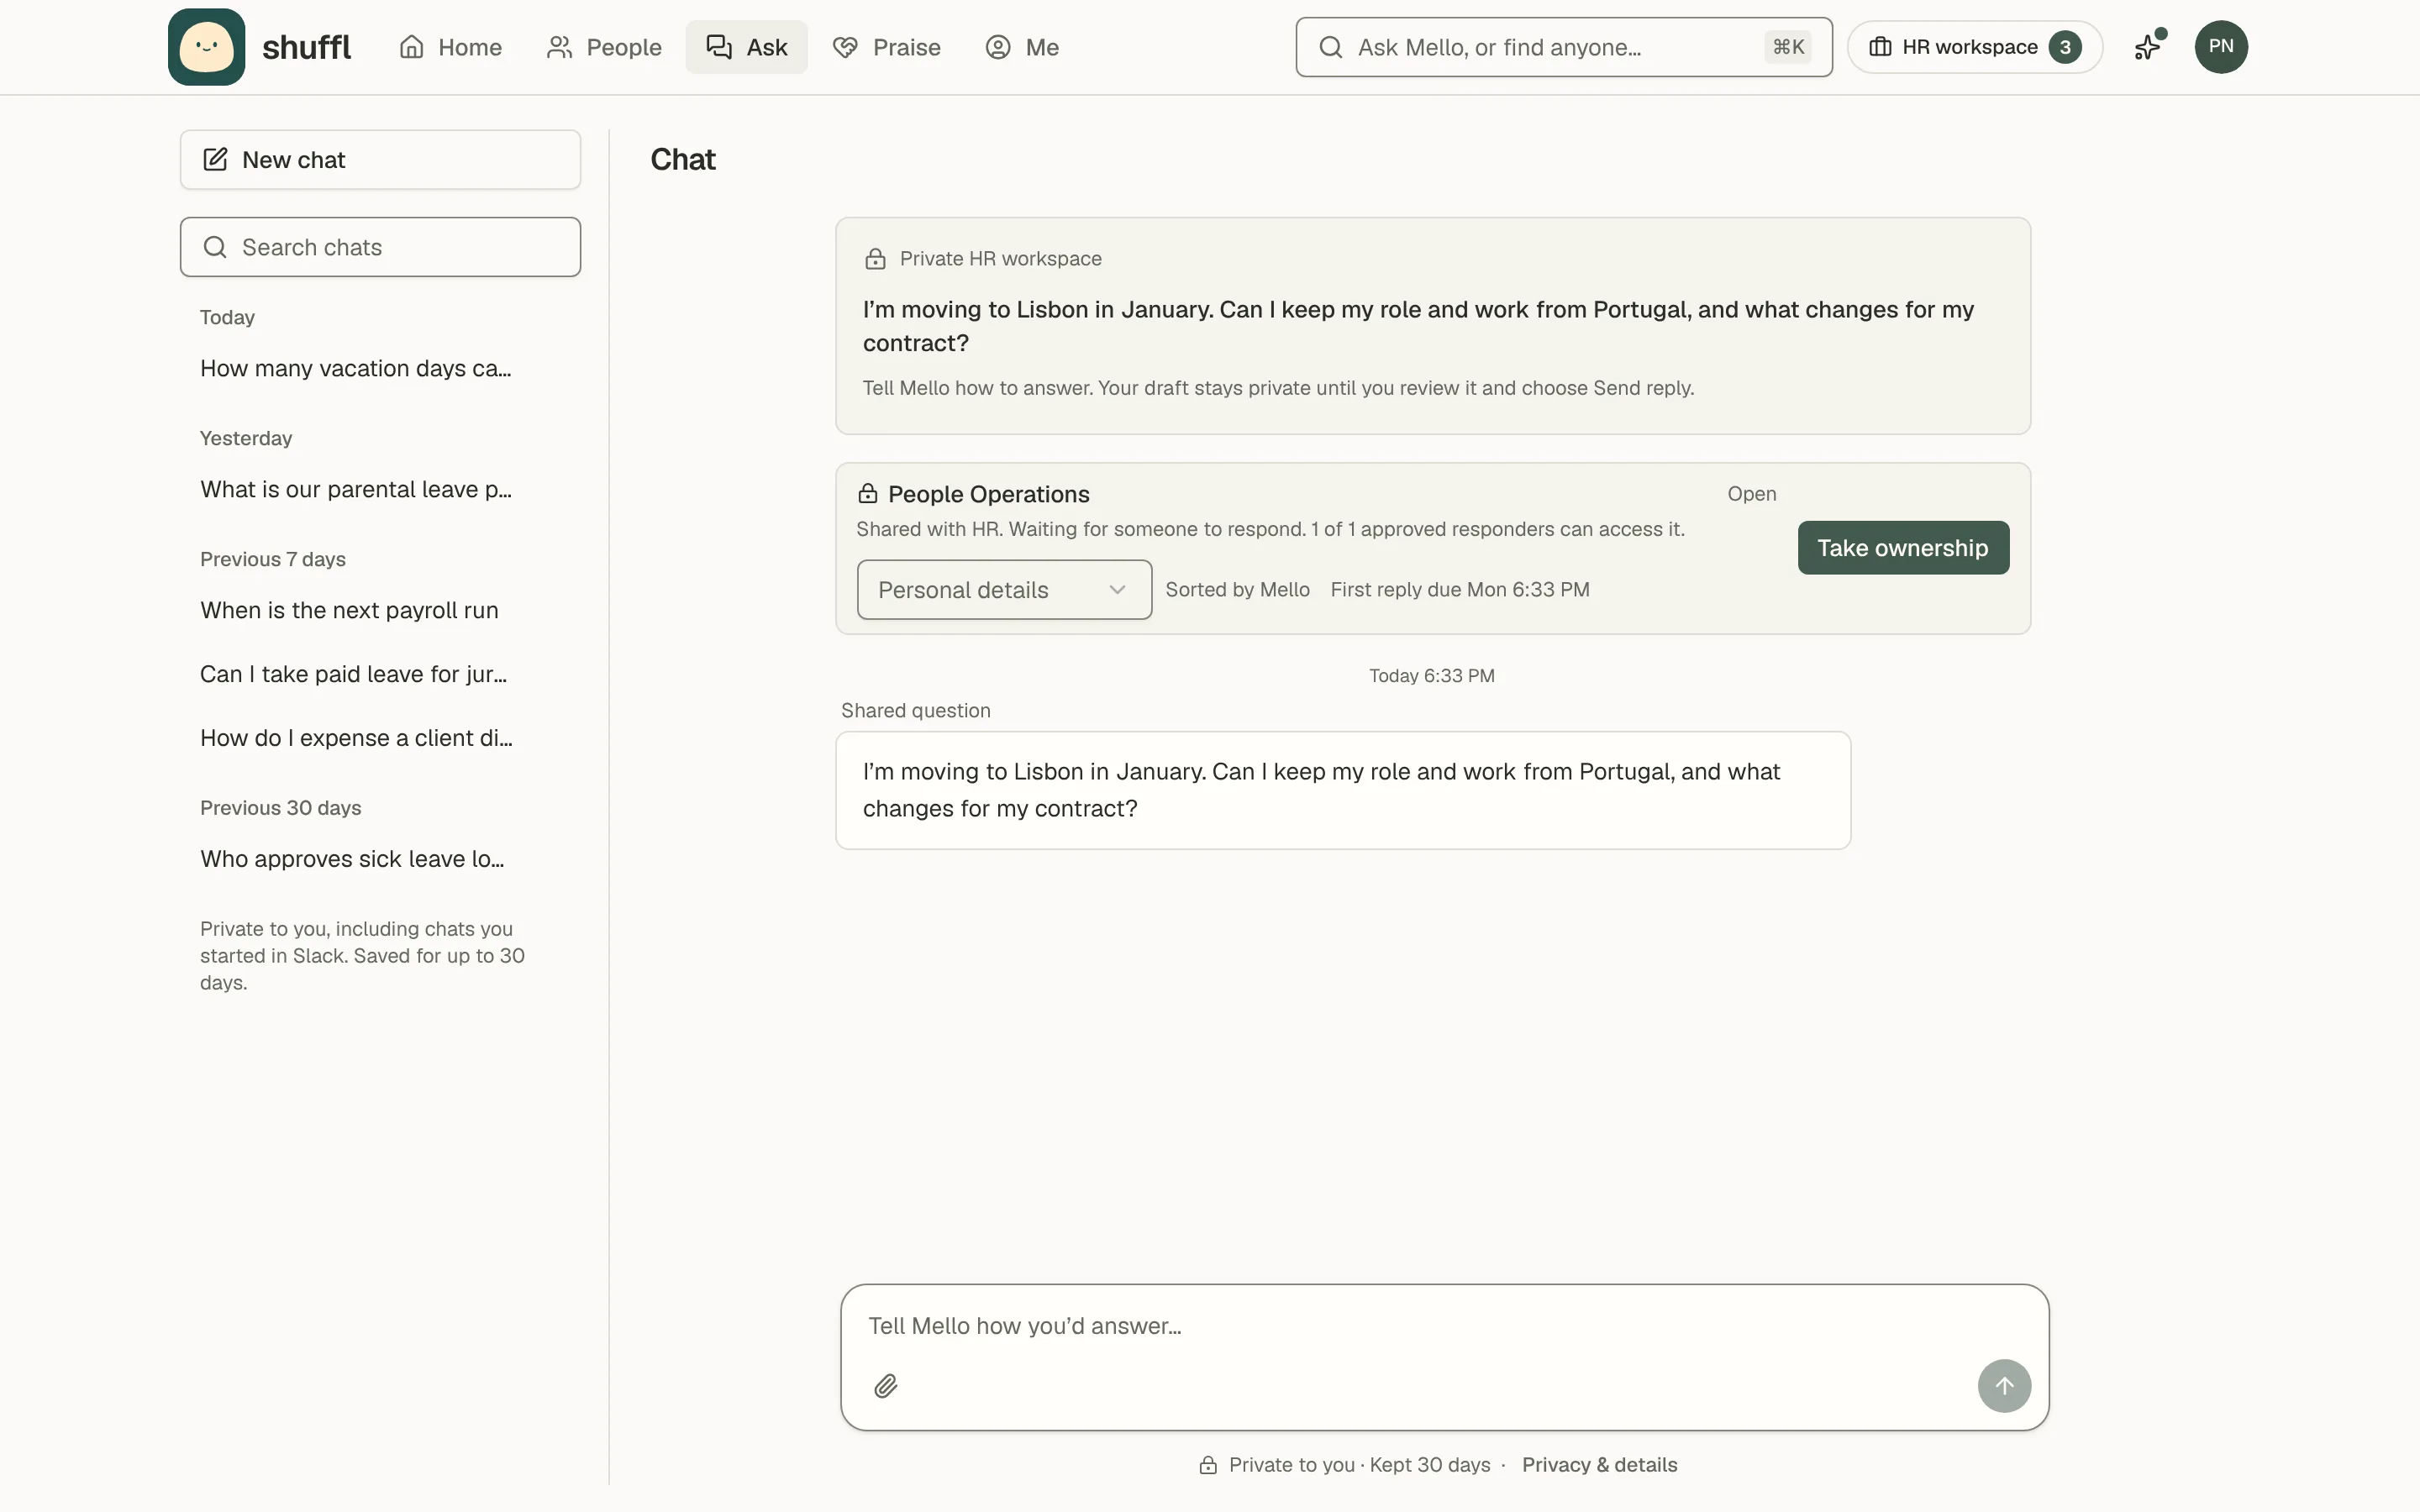Screen dimensions: 2420x1512
Task: Click the Take ownership button
Action: click(x=1903, y=548)
